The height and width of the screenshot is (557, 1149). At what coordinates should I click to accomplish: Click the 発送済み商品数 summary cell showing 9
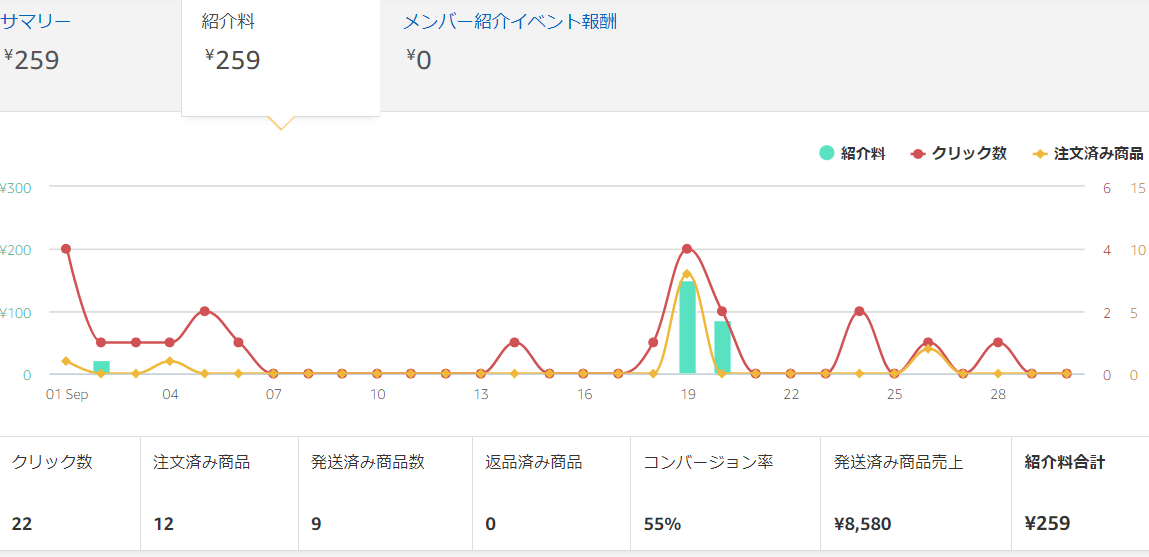(385, 493)
